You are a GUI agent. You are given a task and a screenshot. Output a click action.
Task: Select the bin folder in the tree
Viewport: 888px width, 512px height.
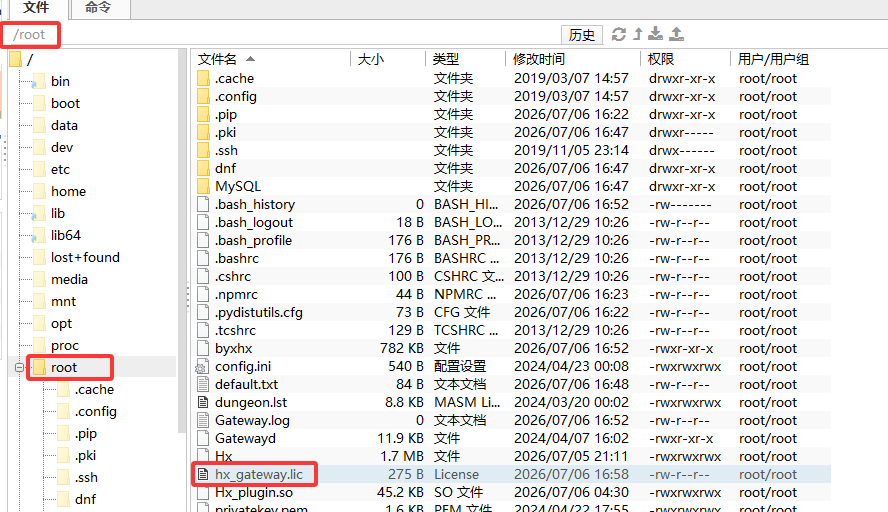pyautogui.click(x=60, y=82)
